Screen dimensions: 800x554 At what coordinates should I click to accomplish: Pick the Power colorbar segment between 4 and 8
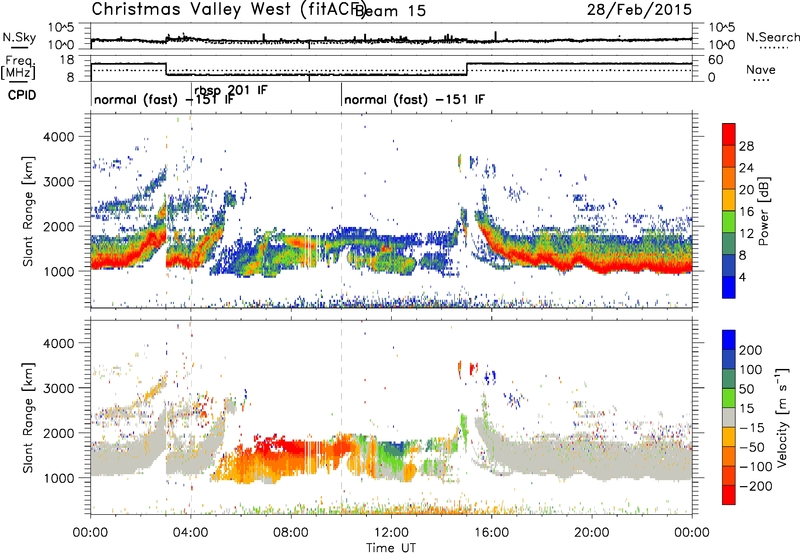pyautogui.click(x=729, y=265)
